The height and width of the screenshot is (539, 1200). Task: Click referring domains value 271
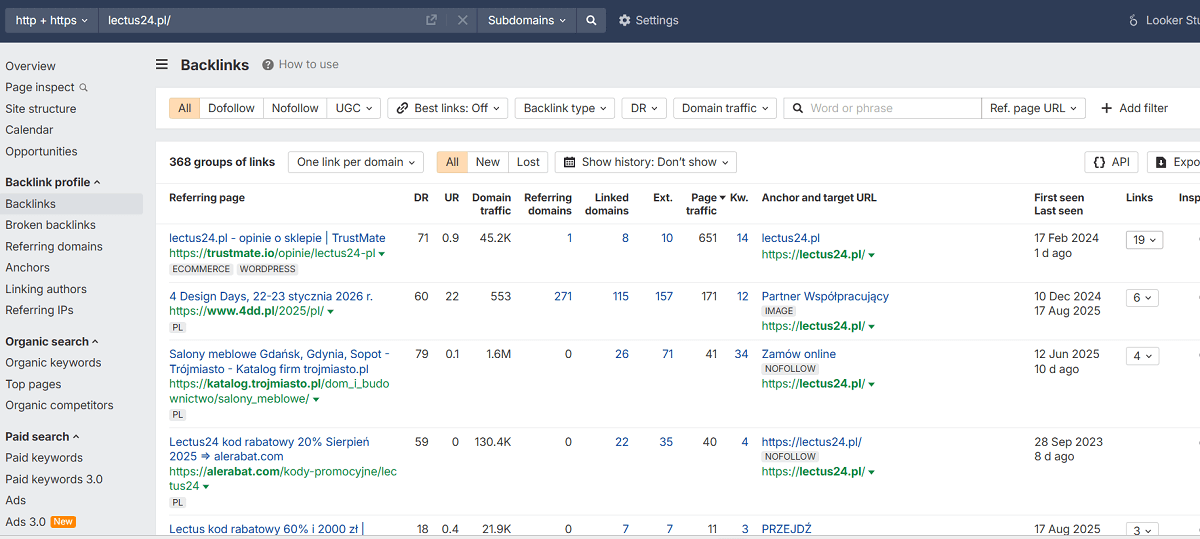[563, 296]
